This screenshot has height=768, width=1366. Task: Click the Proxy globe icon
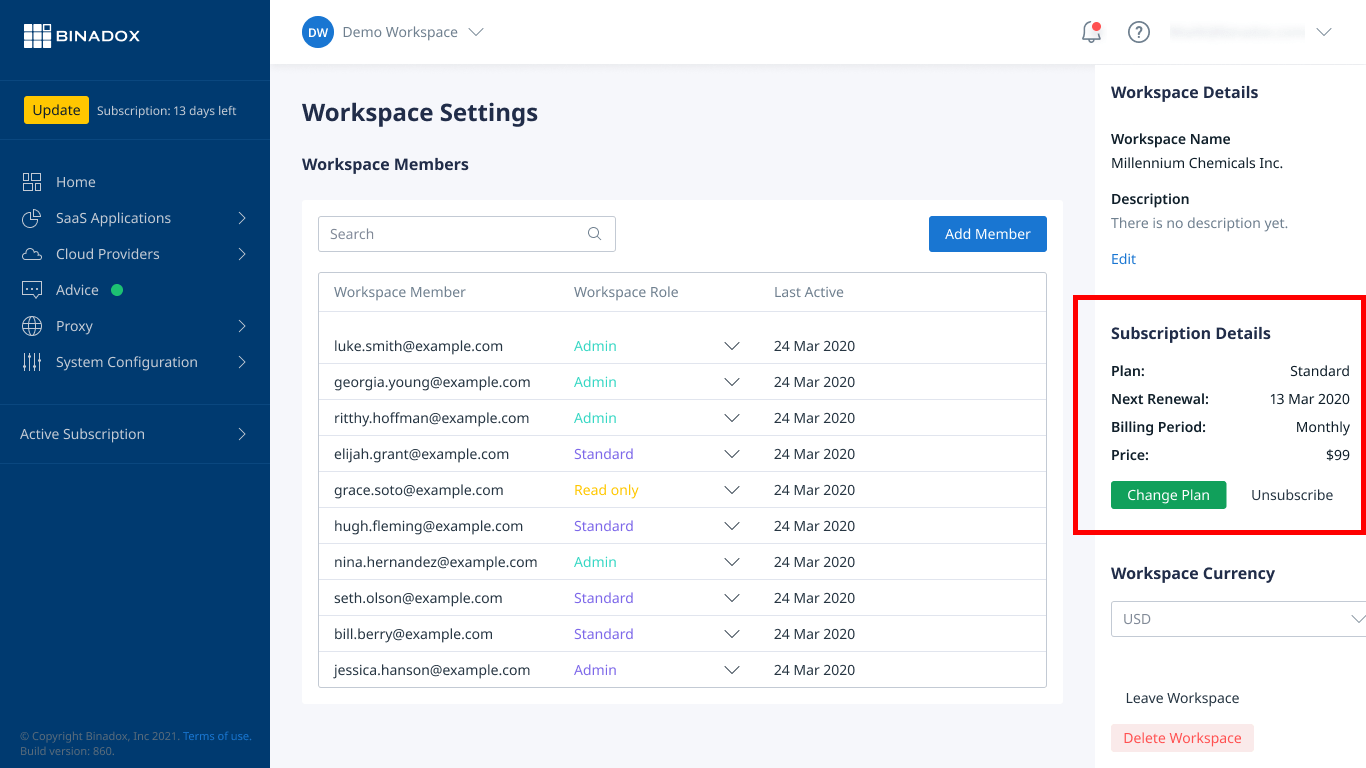click(x=32, y=326)
